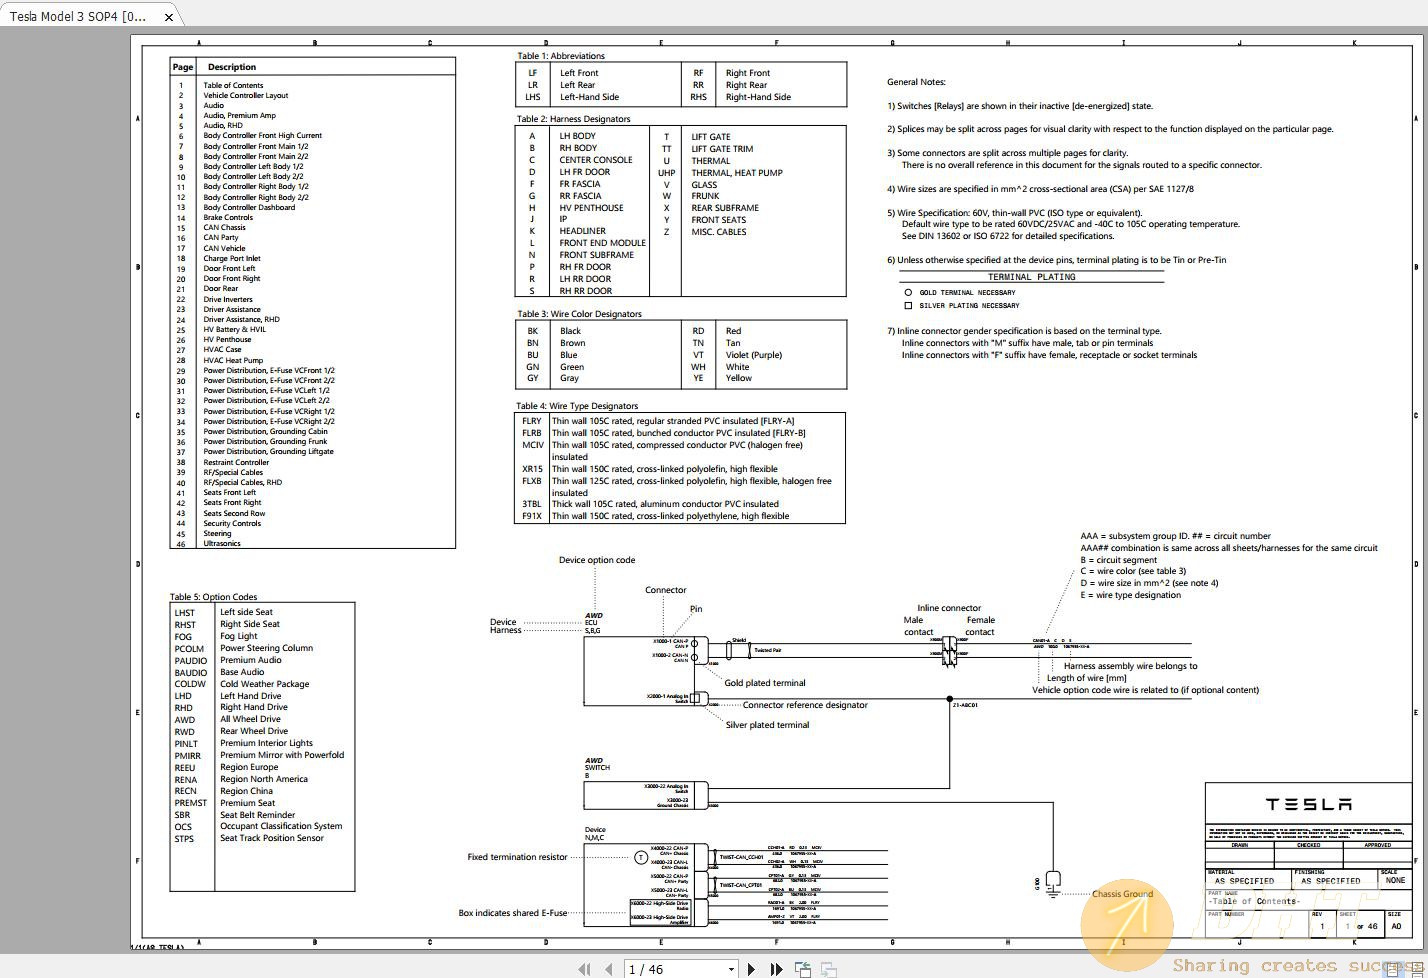
Task: Click 'Restraint Controller' entry
Action: [x=236, y=462]
